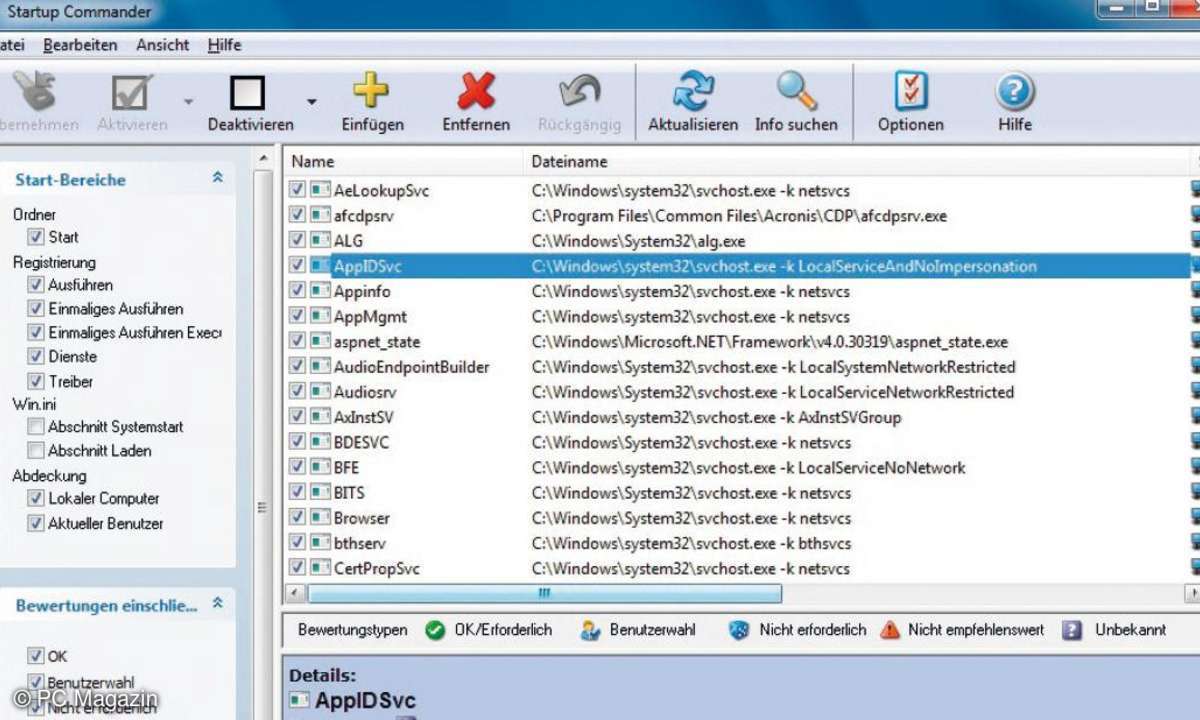Click the AppIDSvc heading under Details
The height and width of the screenshot is (720, 1200).
click(365, 700)
